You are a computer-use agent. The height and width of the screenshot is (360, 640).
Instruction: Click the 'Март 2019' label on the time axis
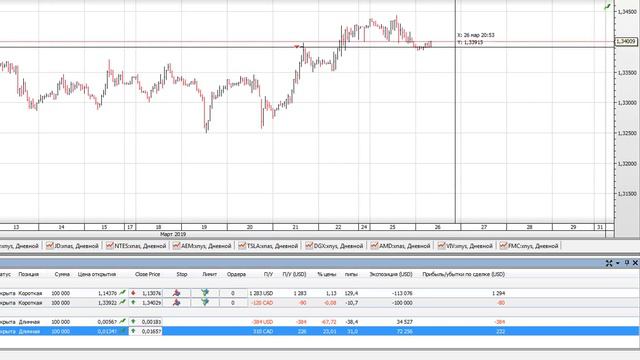(x=173, y=234)
